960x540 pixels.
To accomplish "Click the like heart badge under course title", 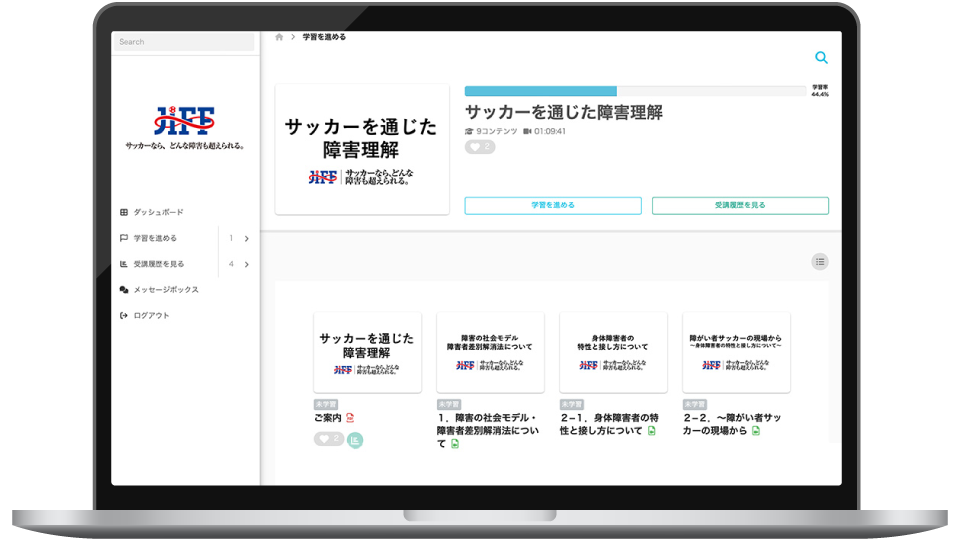I will click(x=480, y=147).
